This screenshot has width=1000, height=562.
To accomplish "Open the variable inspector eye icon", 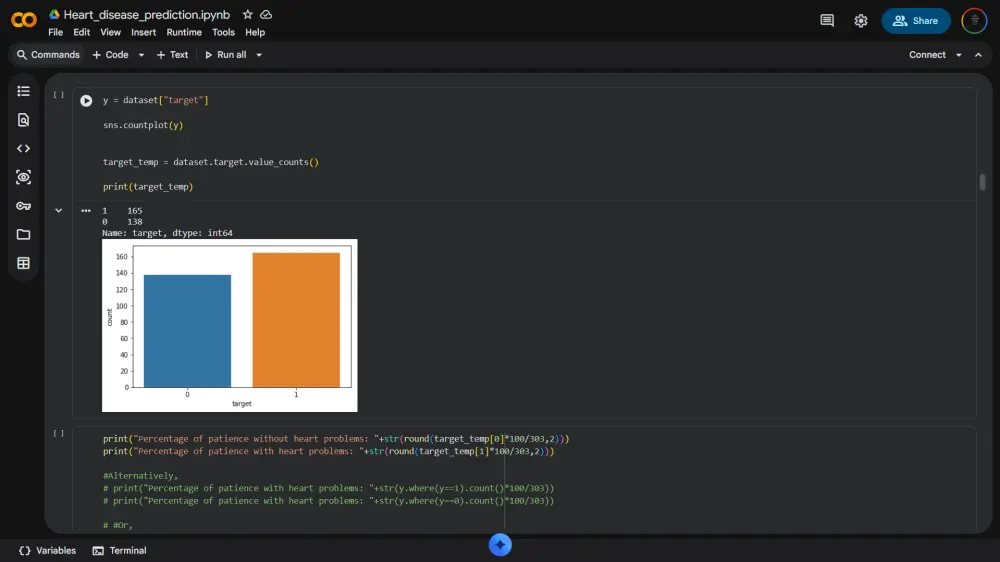I will (24, 177).
